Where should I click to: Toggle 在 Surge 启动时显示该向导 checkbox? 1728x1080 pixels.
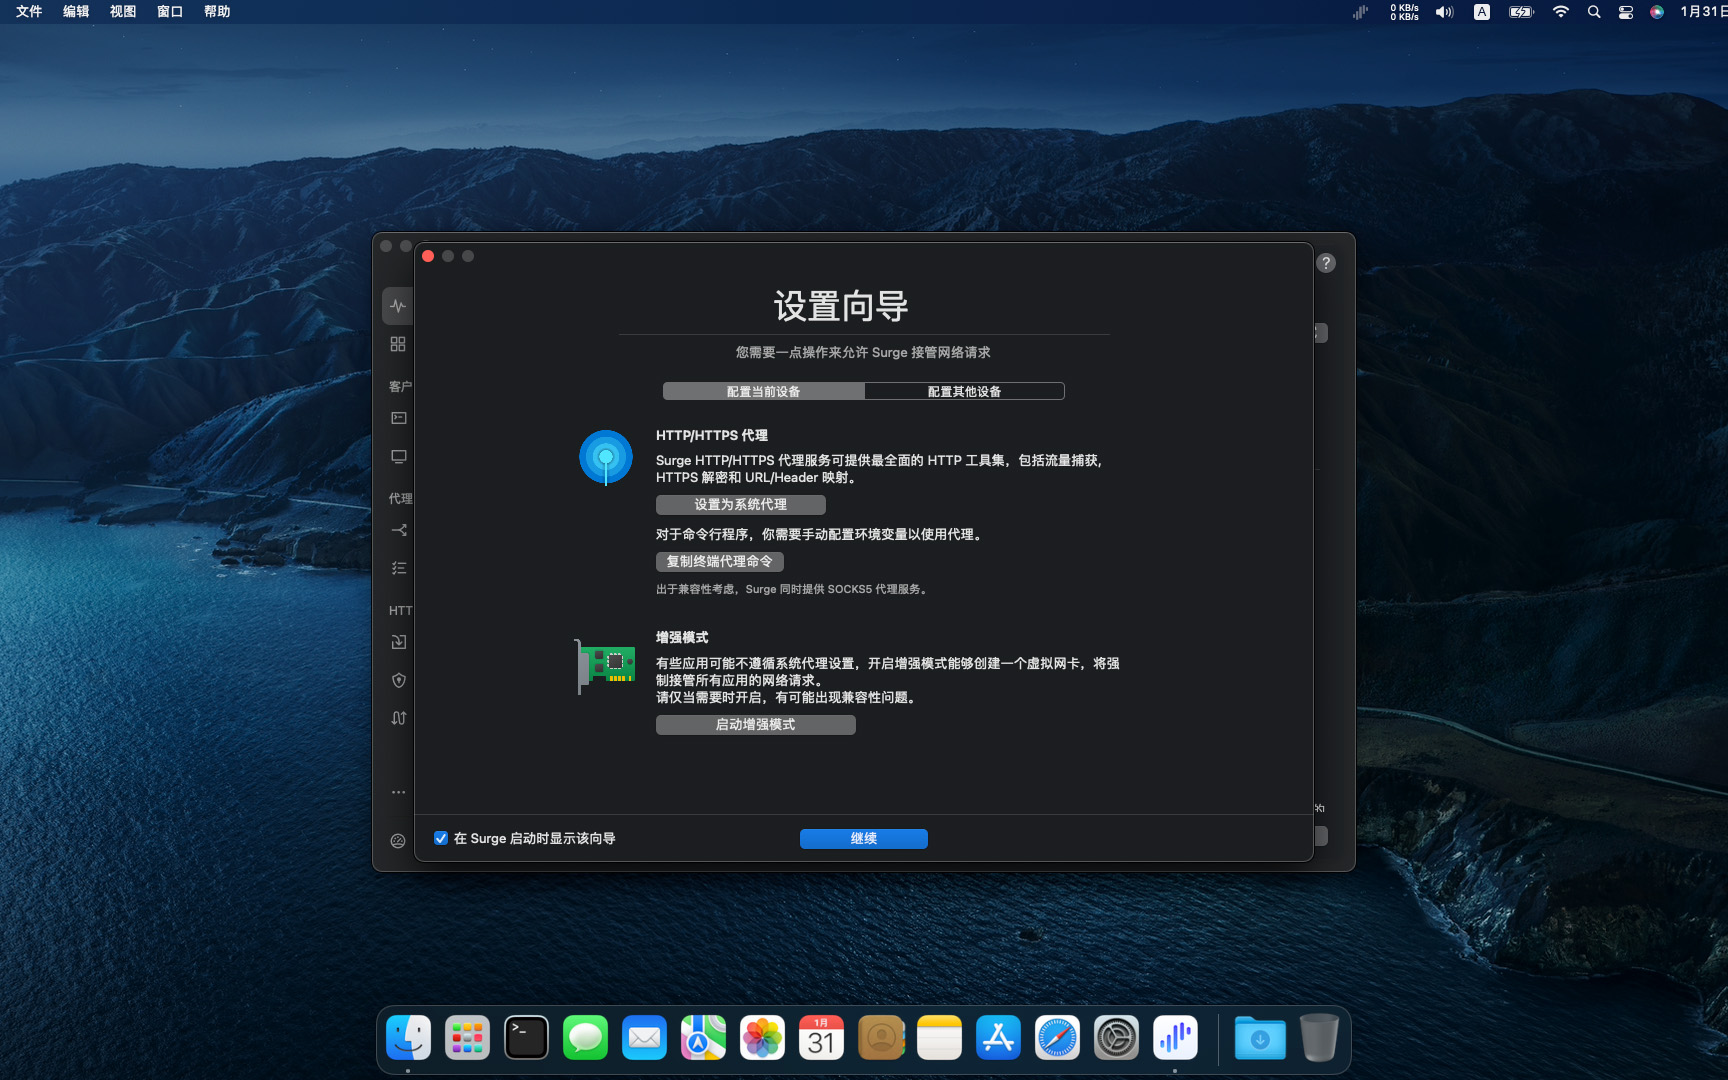point(441,838)
